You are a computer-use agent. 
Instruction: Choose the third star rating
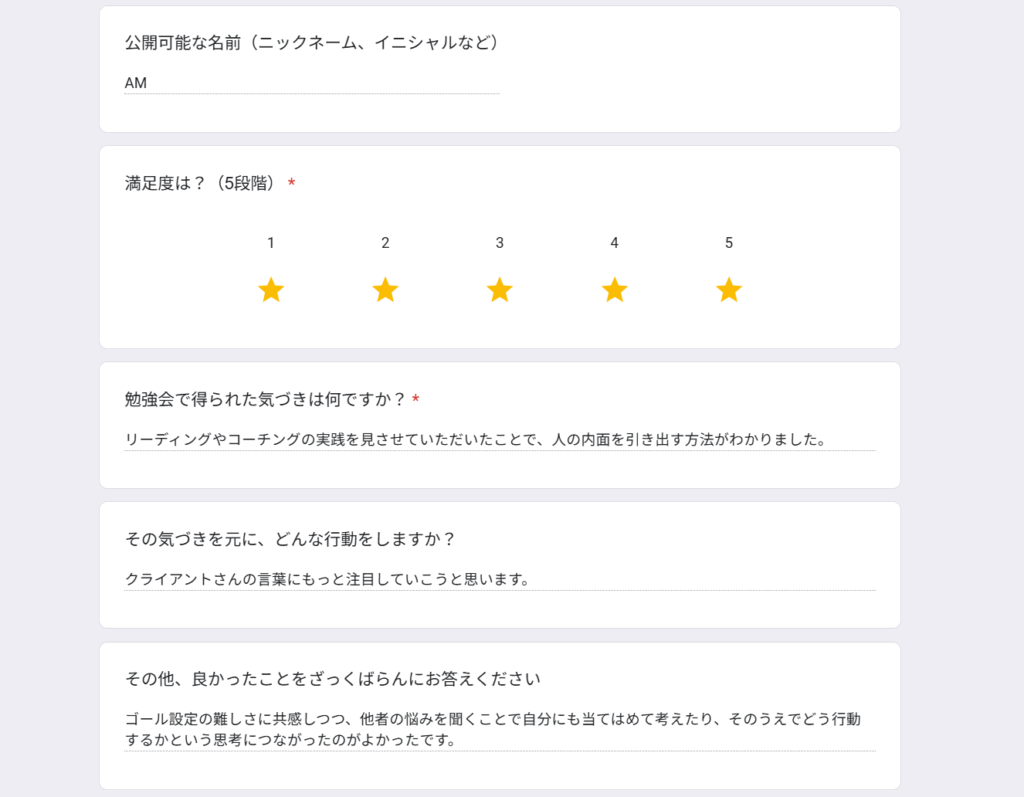tap(500, 290)
